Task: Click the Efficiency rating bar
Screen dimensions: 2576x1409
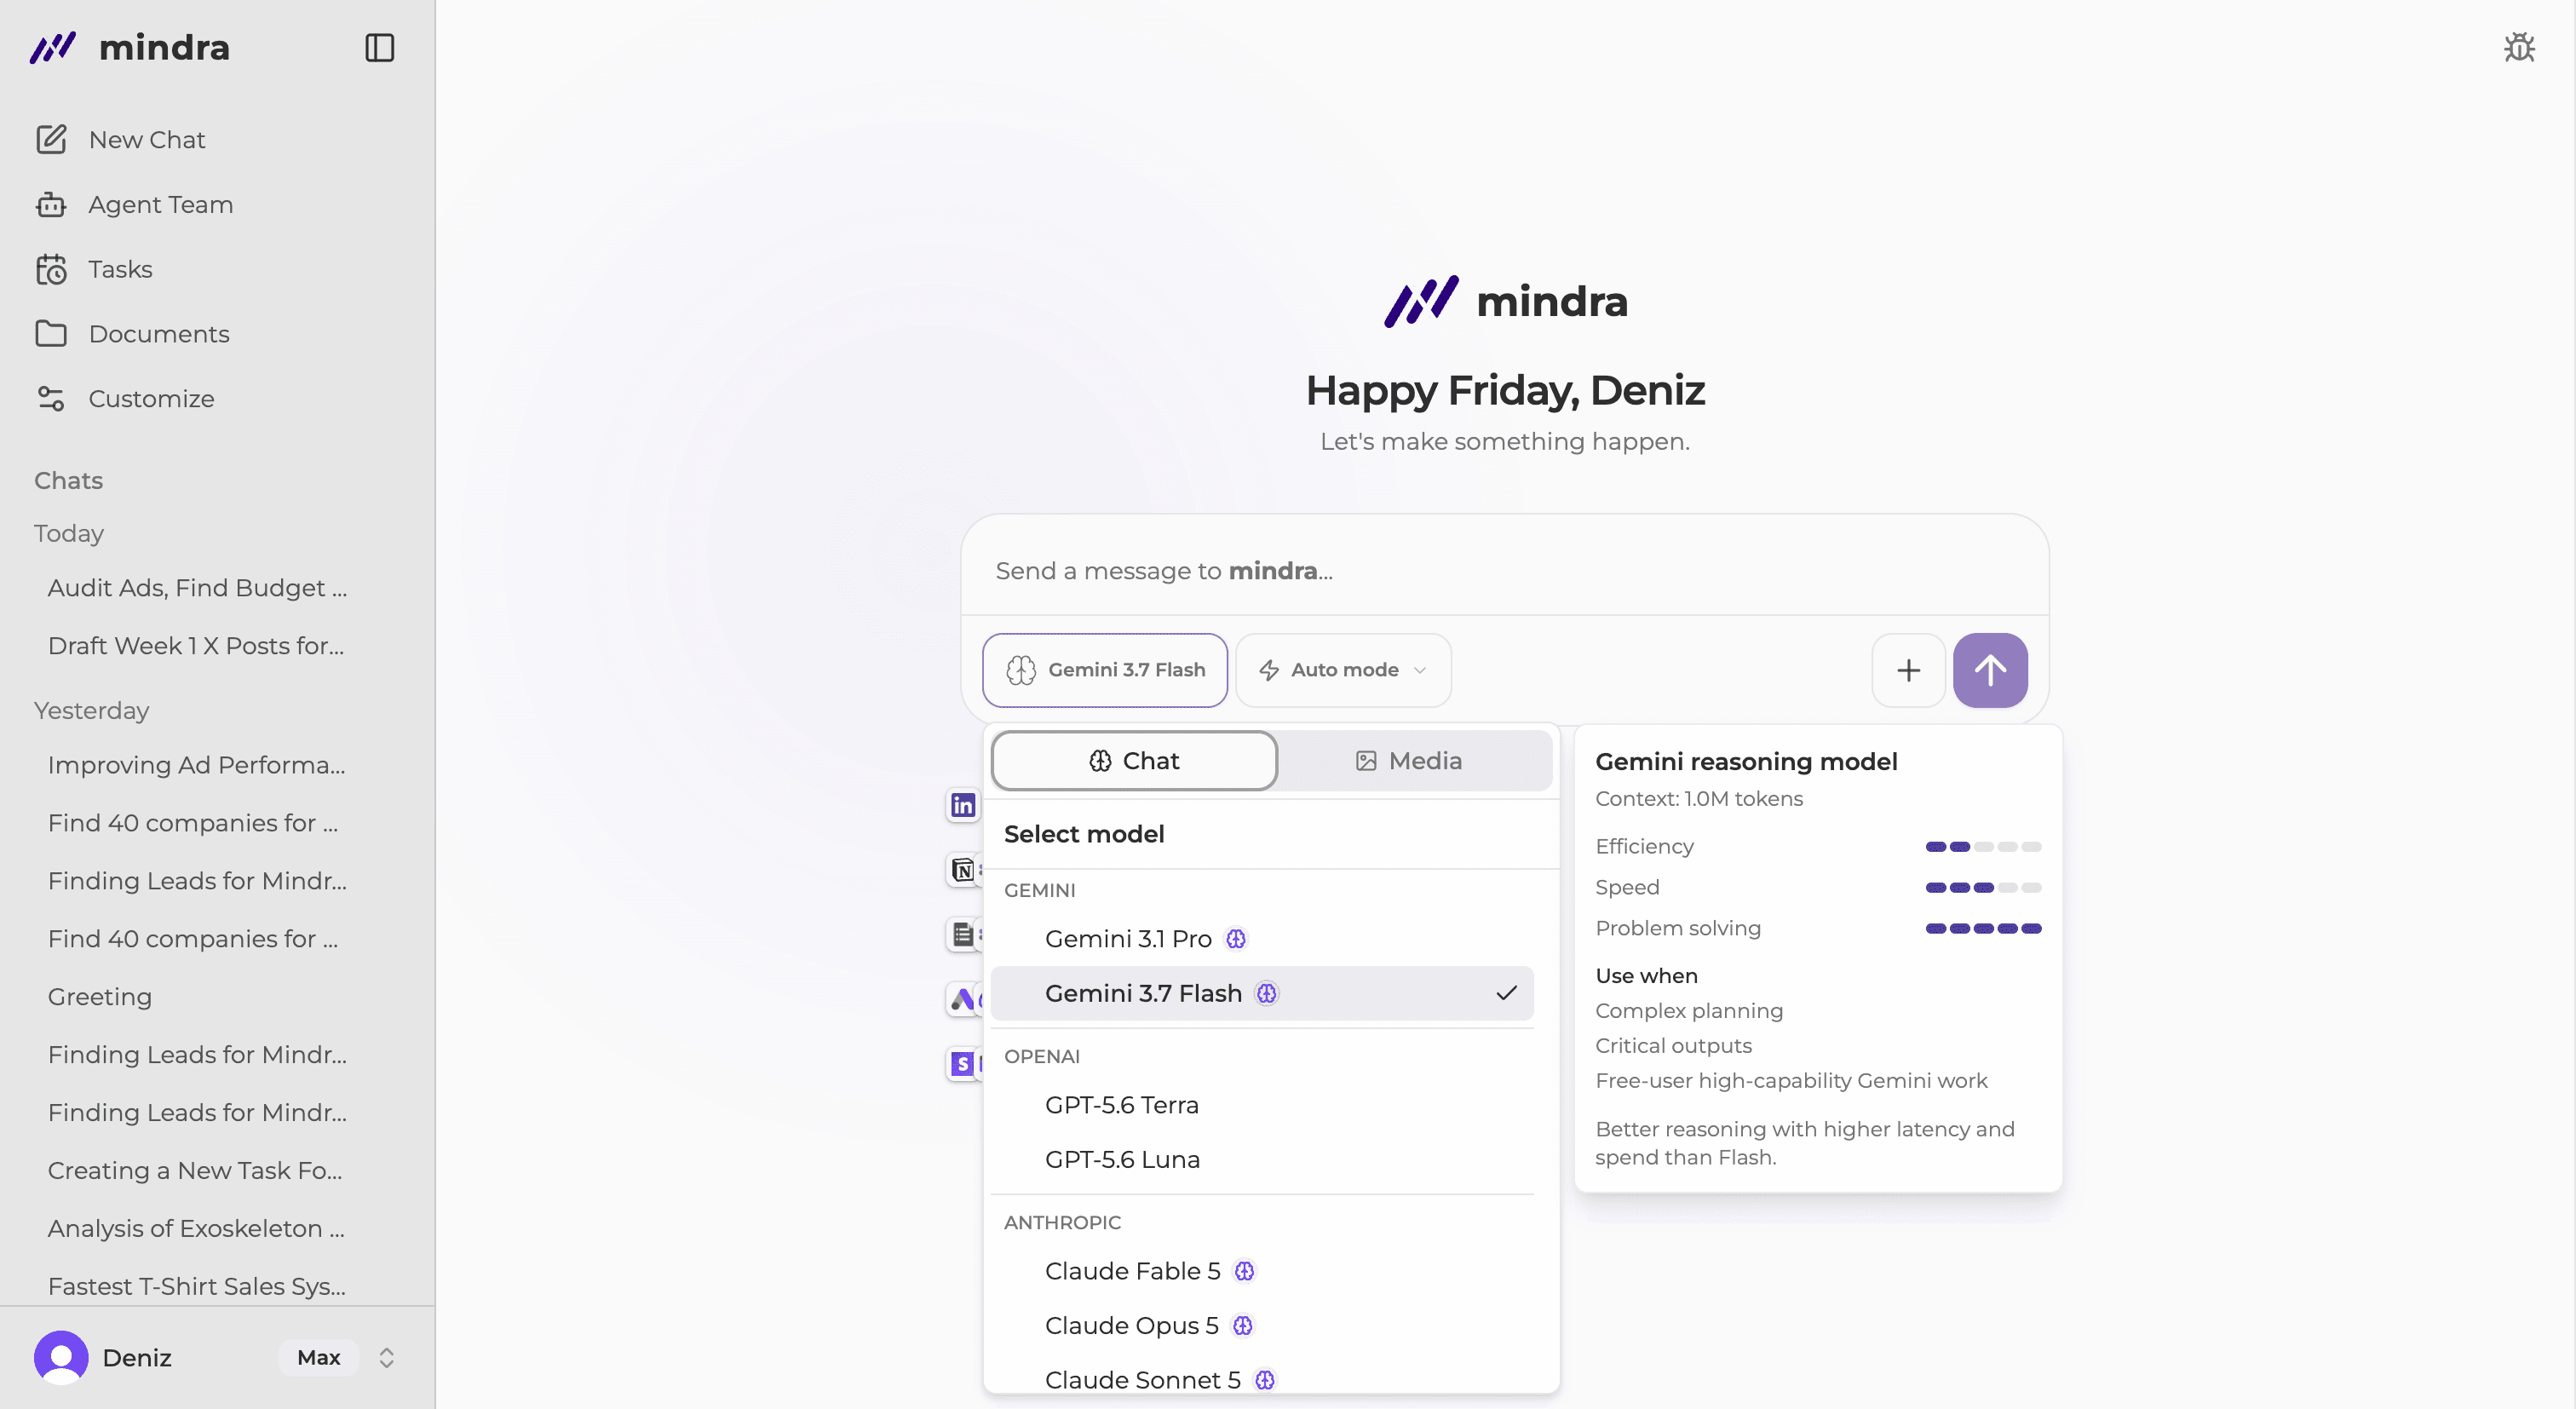Action: pyautogui.click(x=1983, y=847)
